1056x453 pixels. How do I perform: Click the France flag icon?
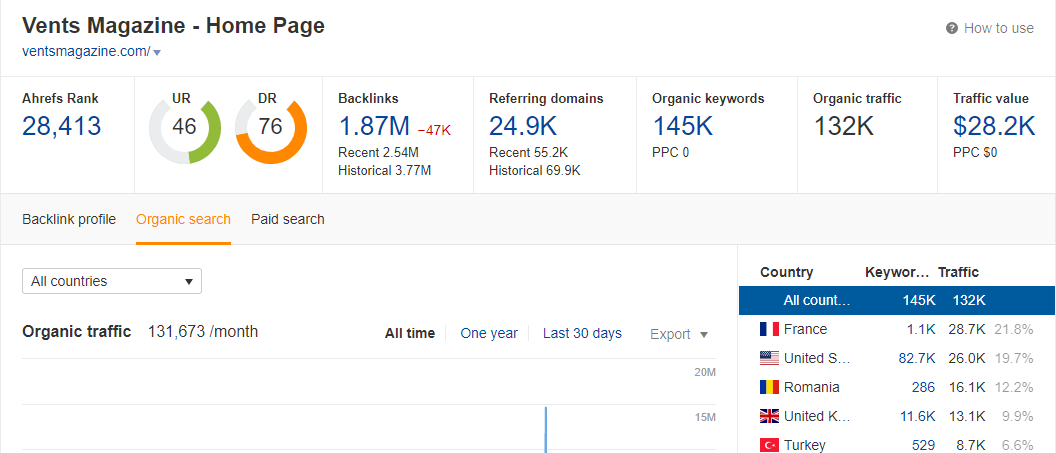coord(769,329)
